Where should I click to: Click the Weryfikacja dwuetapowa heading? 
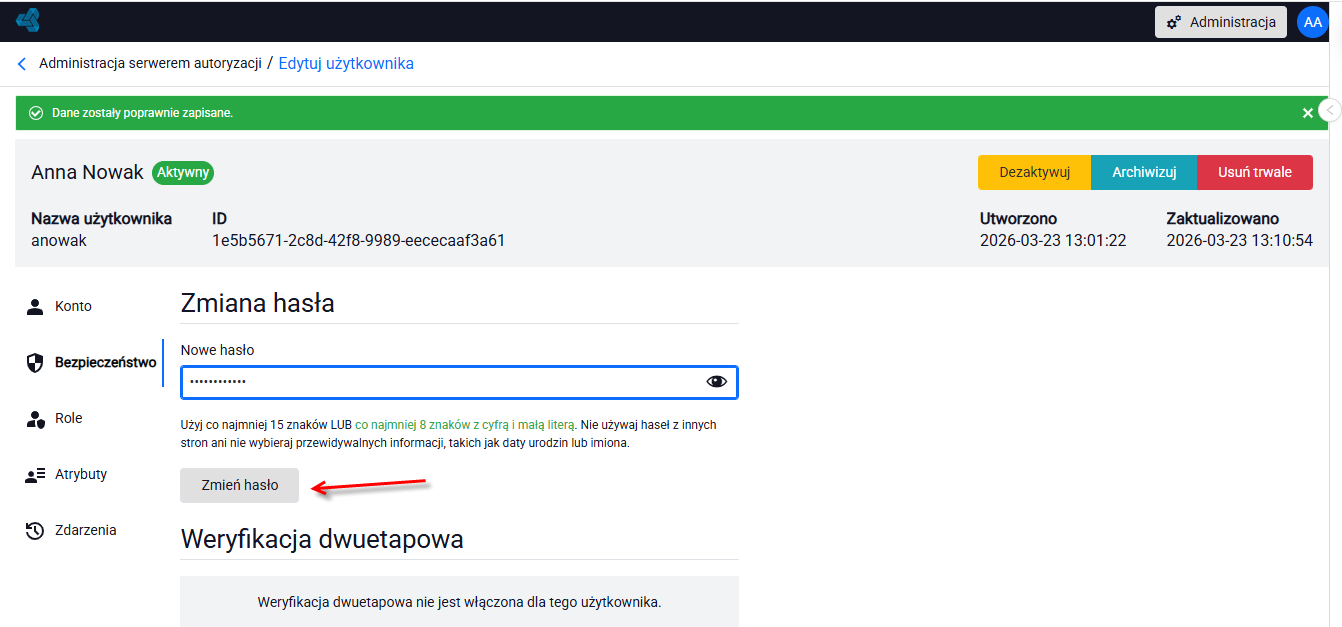click(322, 540)
